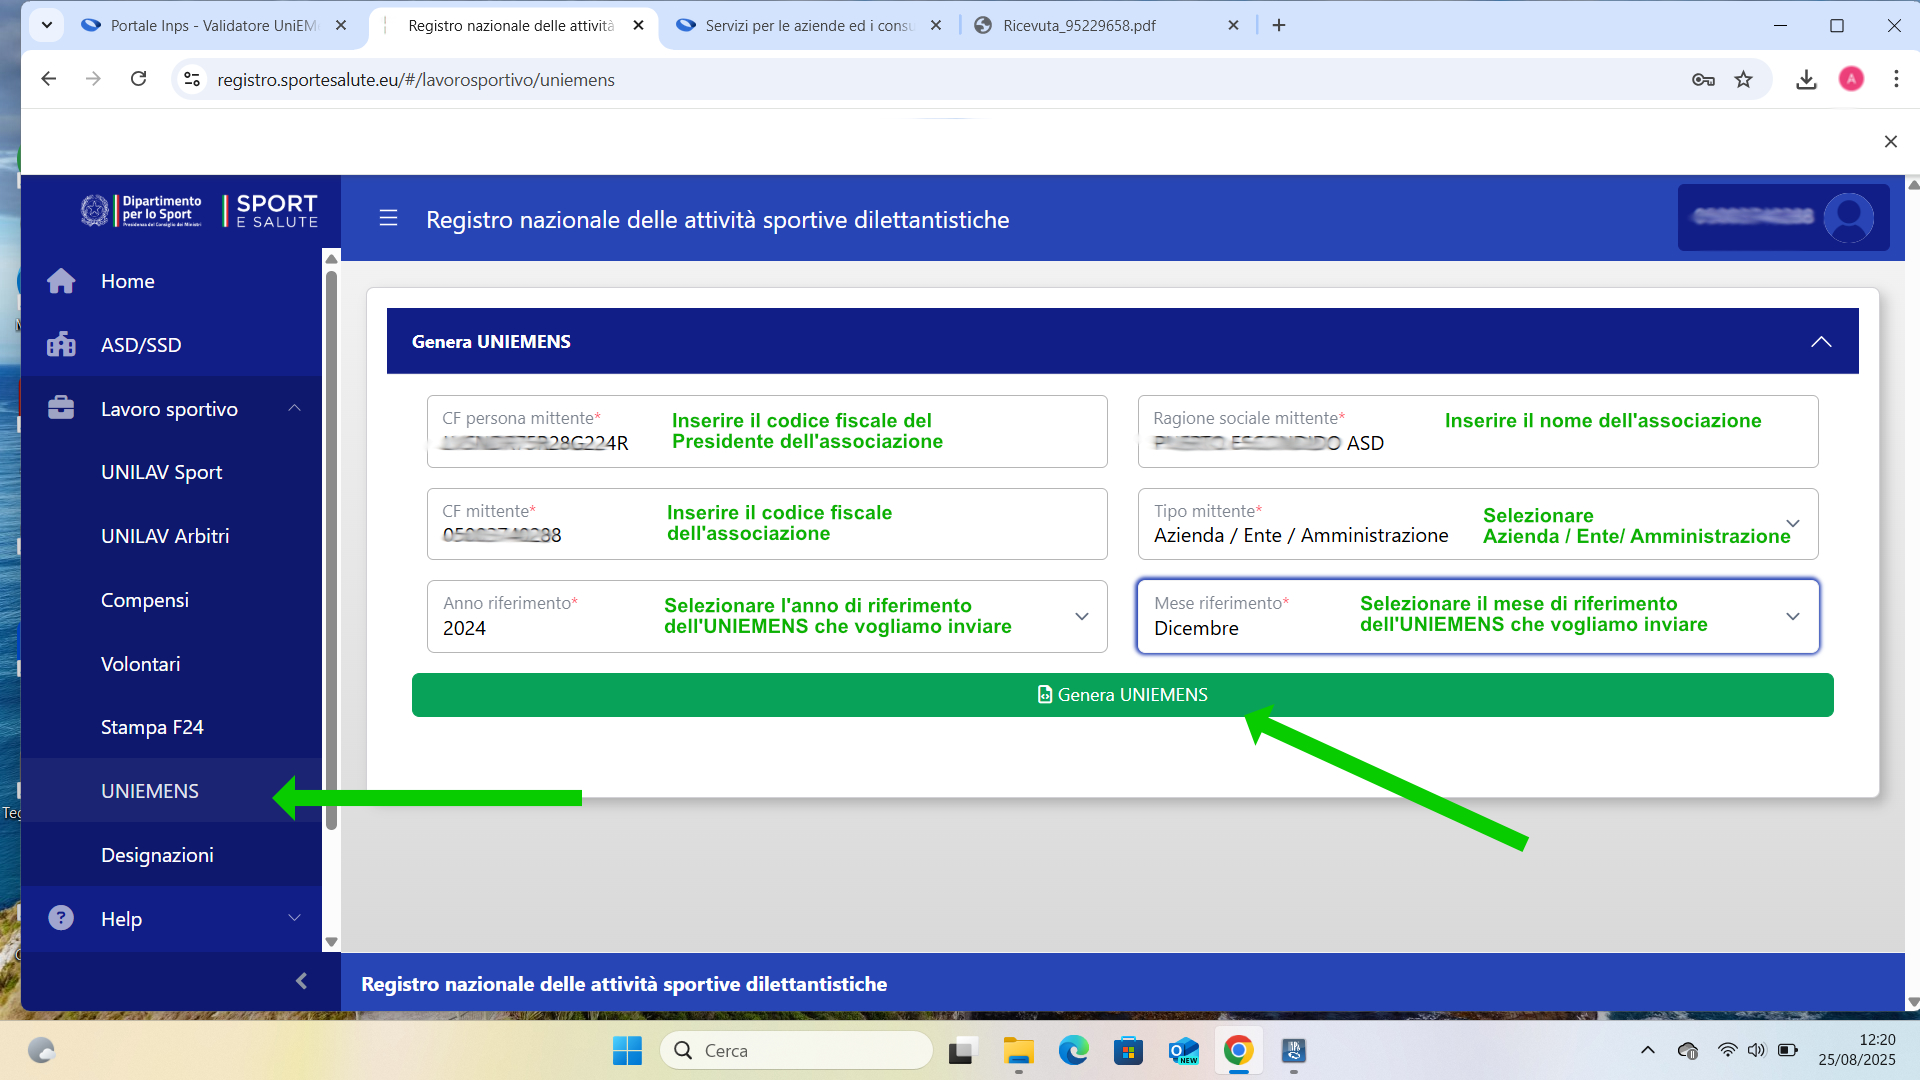
Task: Open Microsoft Edge from the taskbar
Action: [x=1073, y=1051]
